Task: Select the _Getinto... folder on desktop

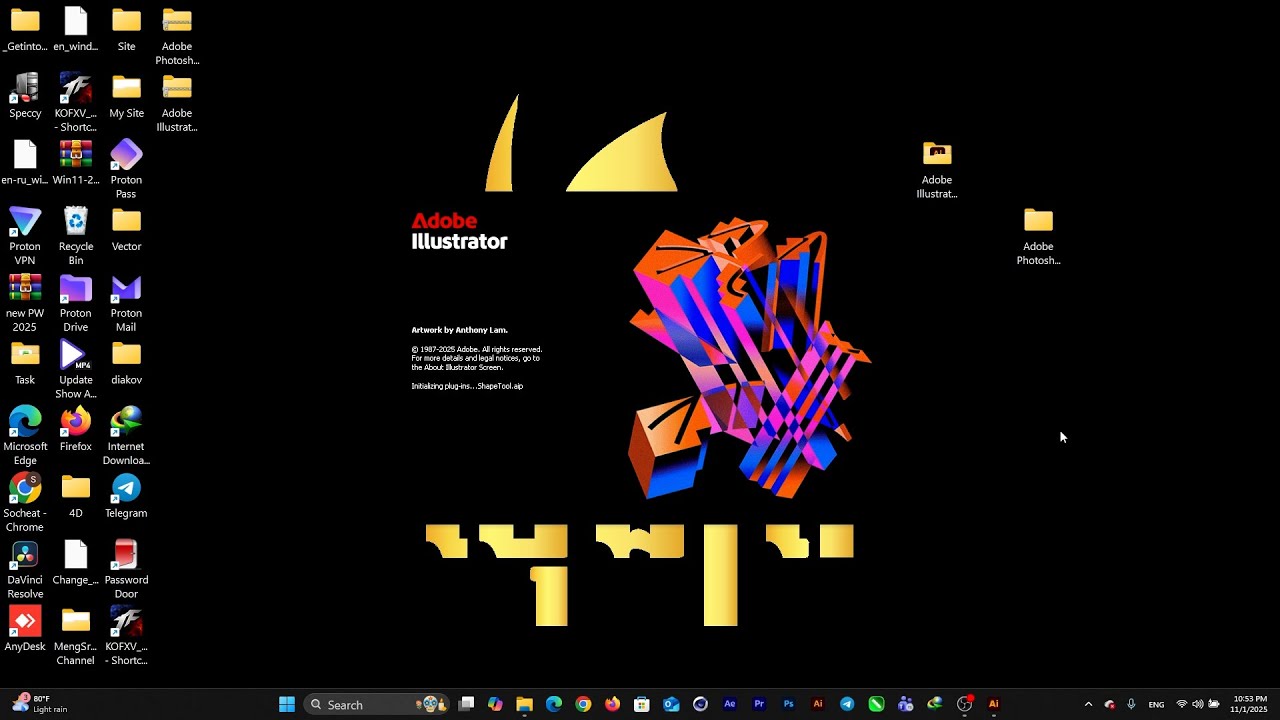Action: (x=25, y=29)
